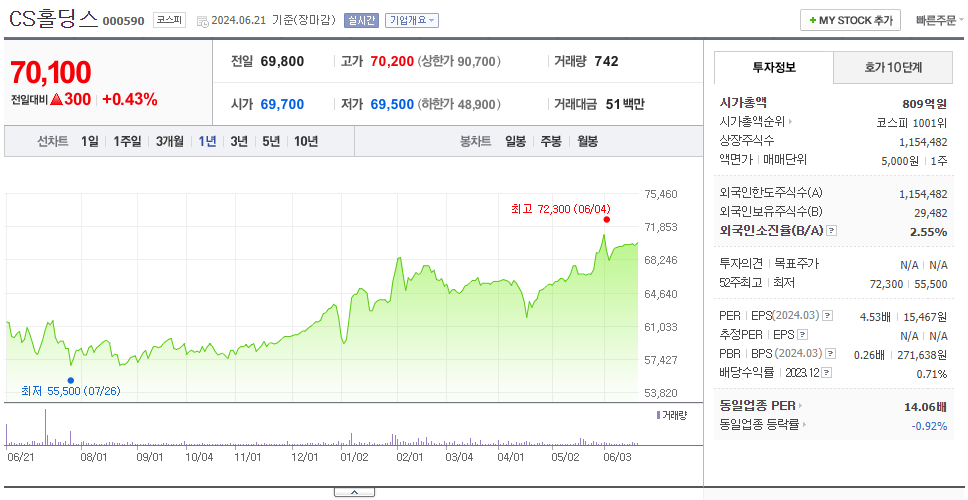This screenshot has width=968, height=500.
Task: Click the 75,460 price axis label
Action: [x=661, y=194]
